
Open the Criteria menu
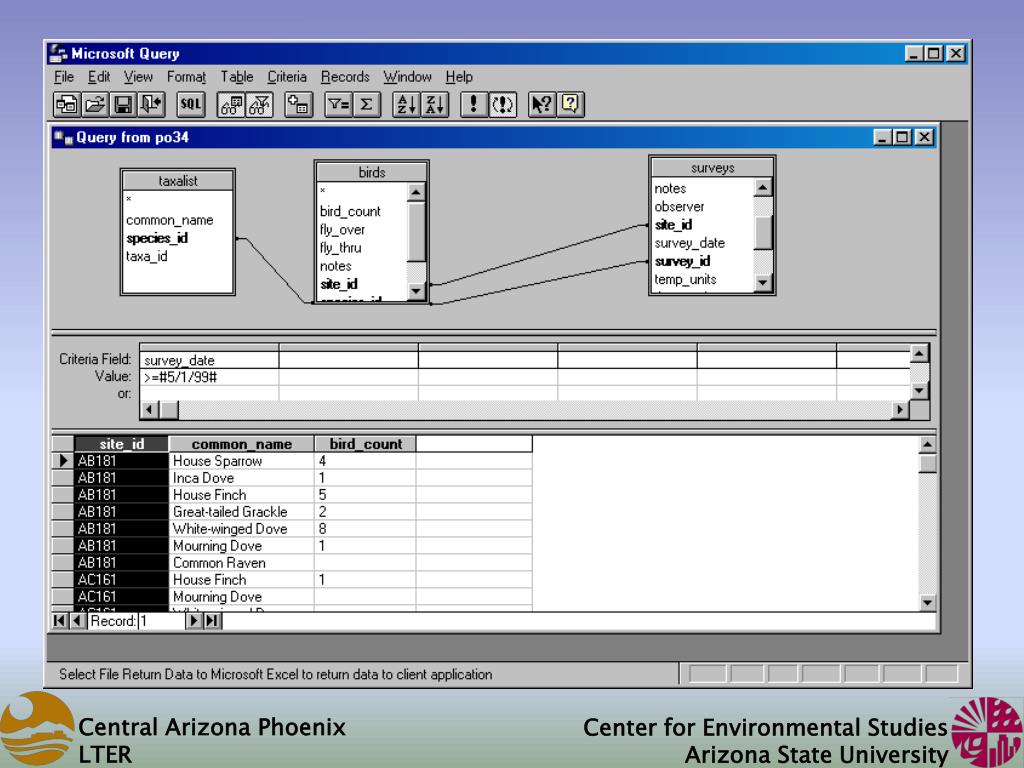click(287, 77)
